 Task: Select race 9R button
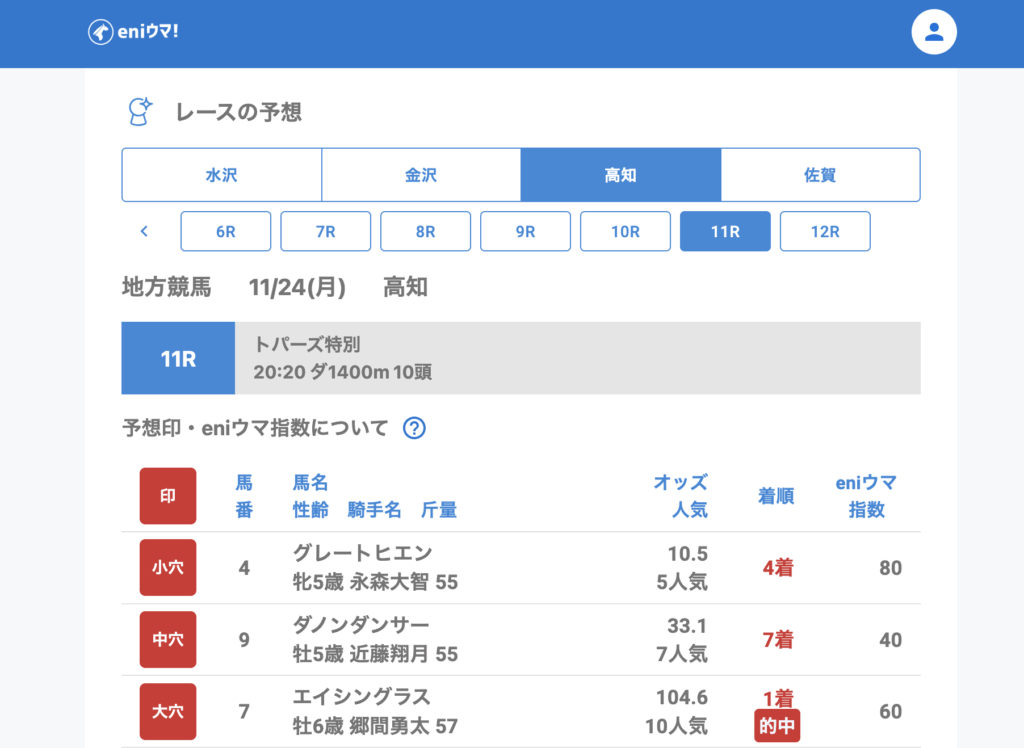[x=526, y=231]
